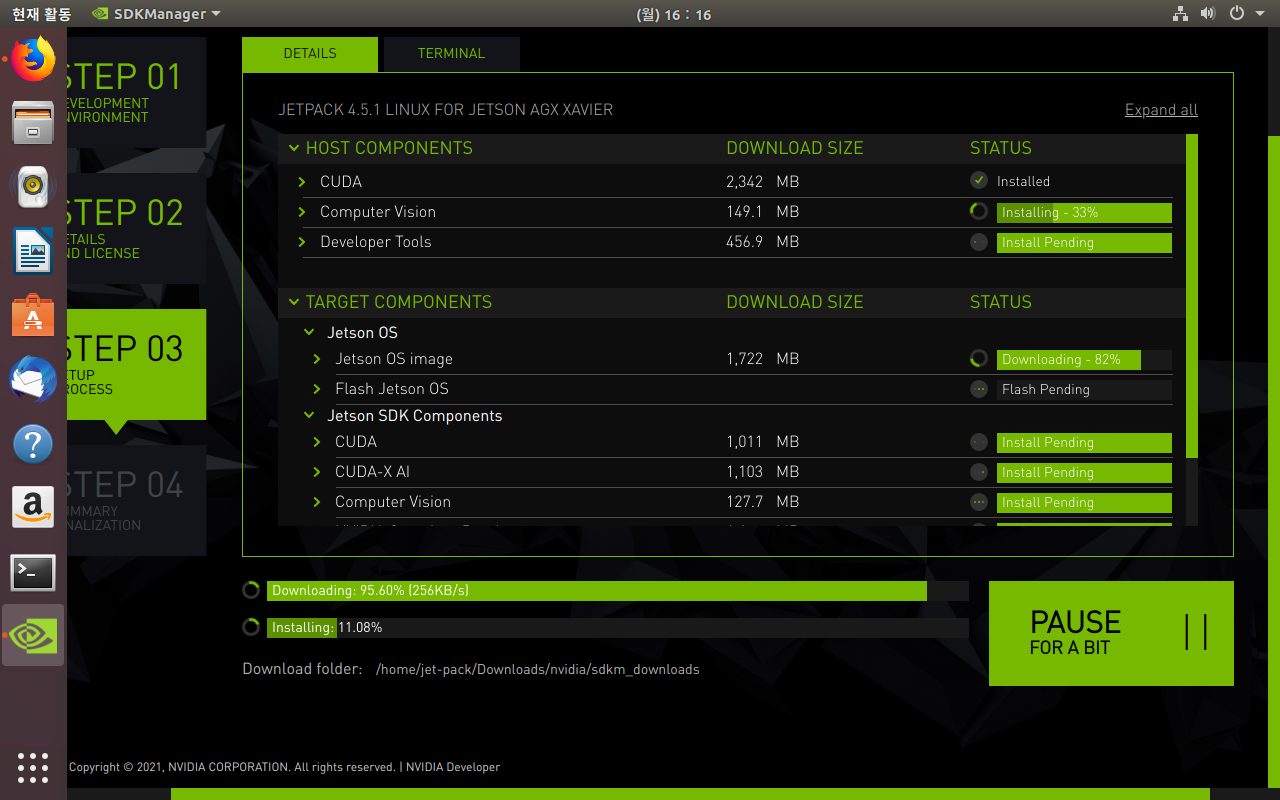Show all applications grid

pos(33,767)
